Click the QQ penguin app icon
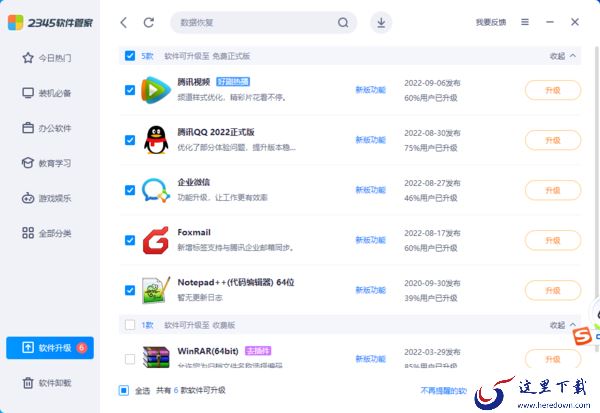Screen dimensions: 600x413 156,140
